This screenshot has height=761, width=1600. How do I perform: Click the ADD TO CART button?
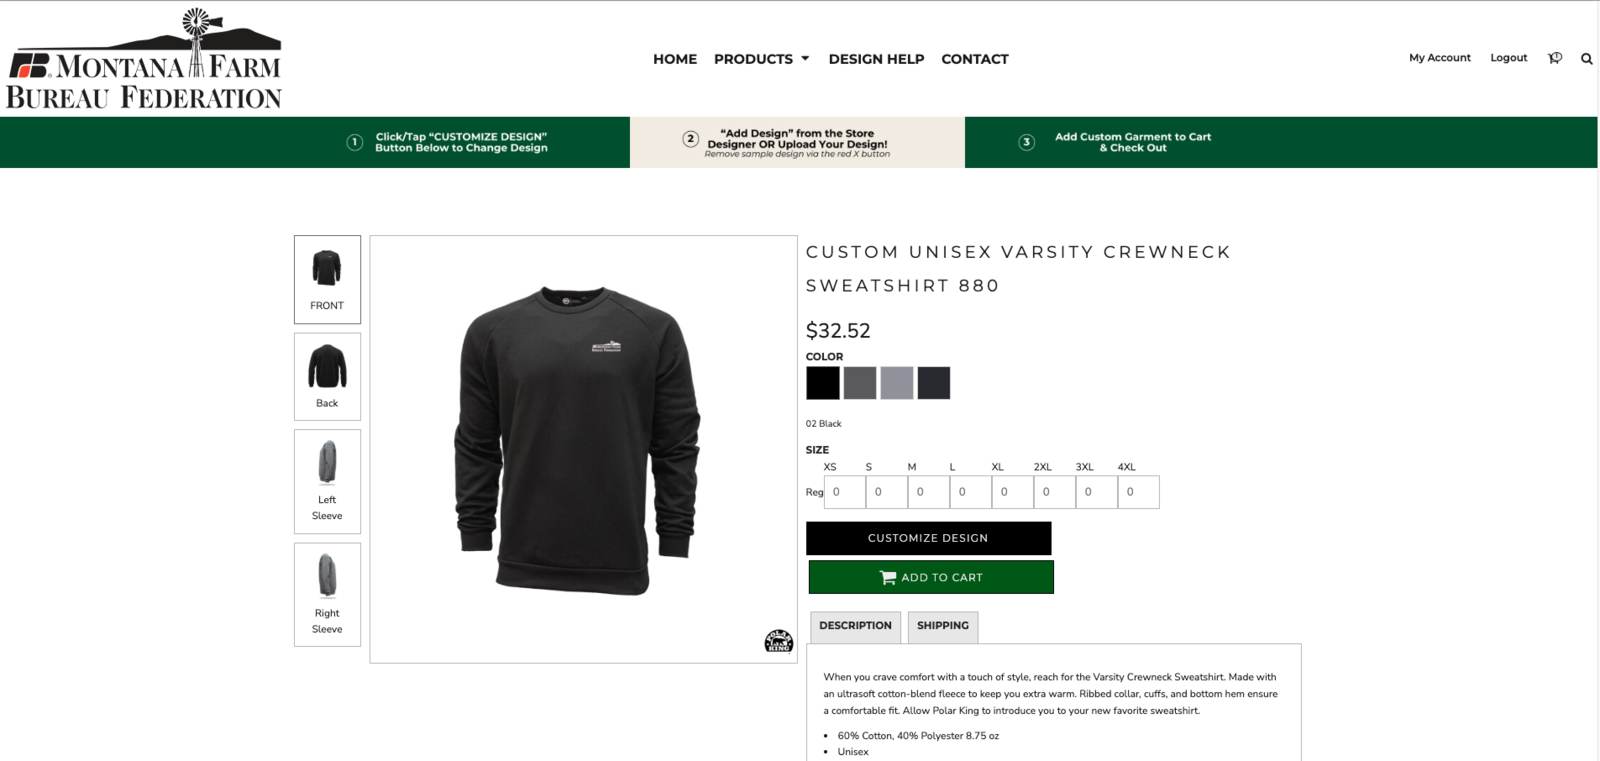click(x=931, y=577)
